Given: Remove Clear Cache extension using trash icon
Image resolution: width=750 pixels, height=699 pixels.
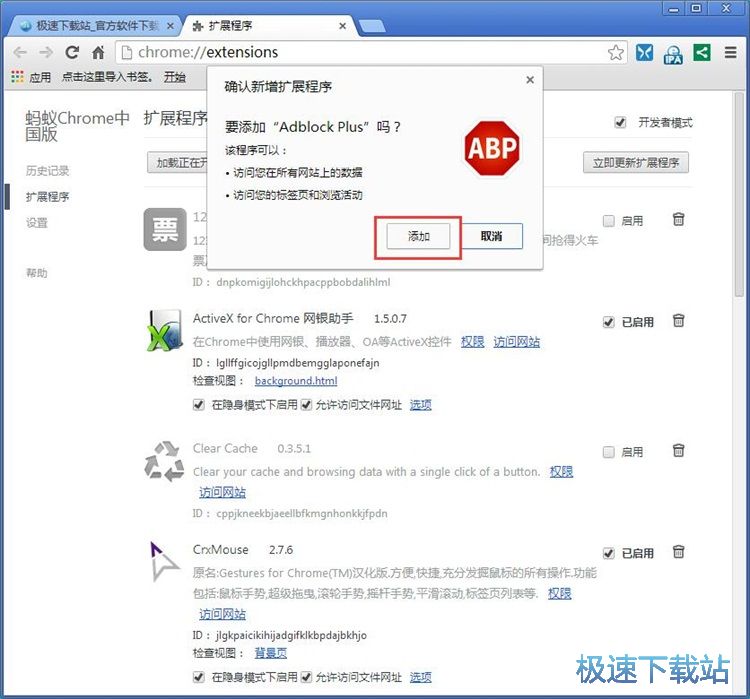Looking at the screenshot, I should (x=678, y=450).
